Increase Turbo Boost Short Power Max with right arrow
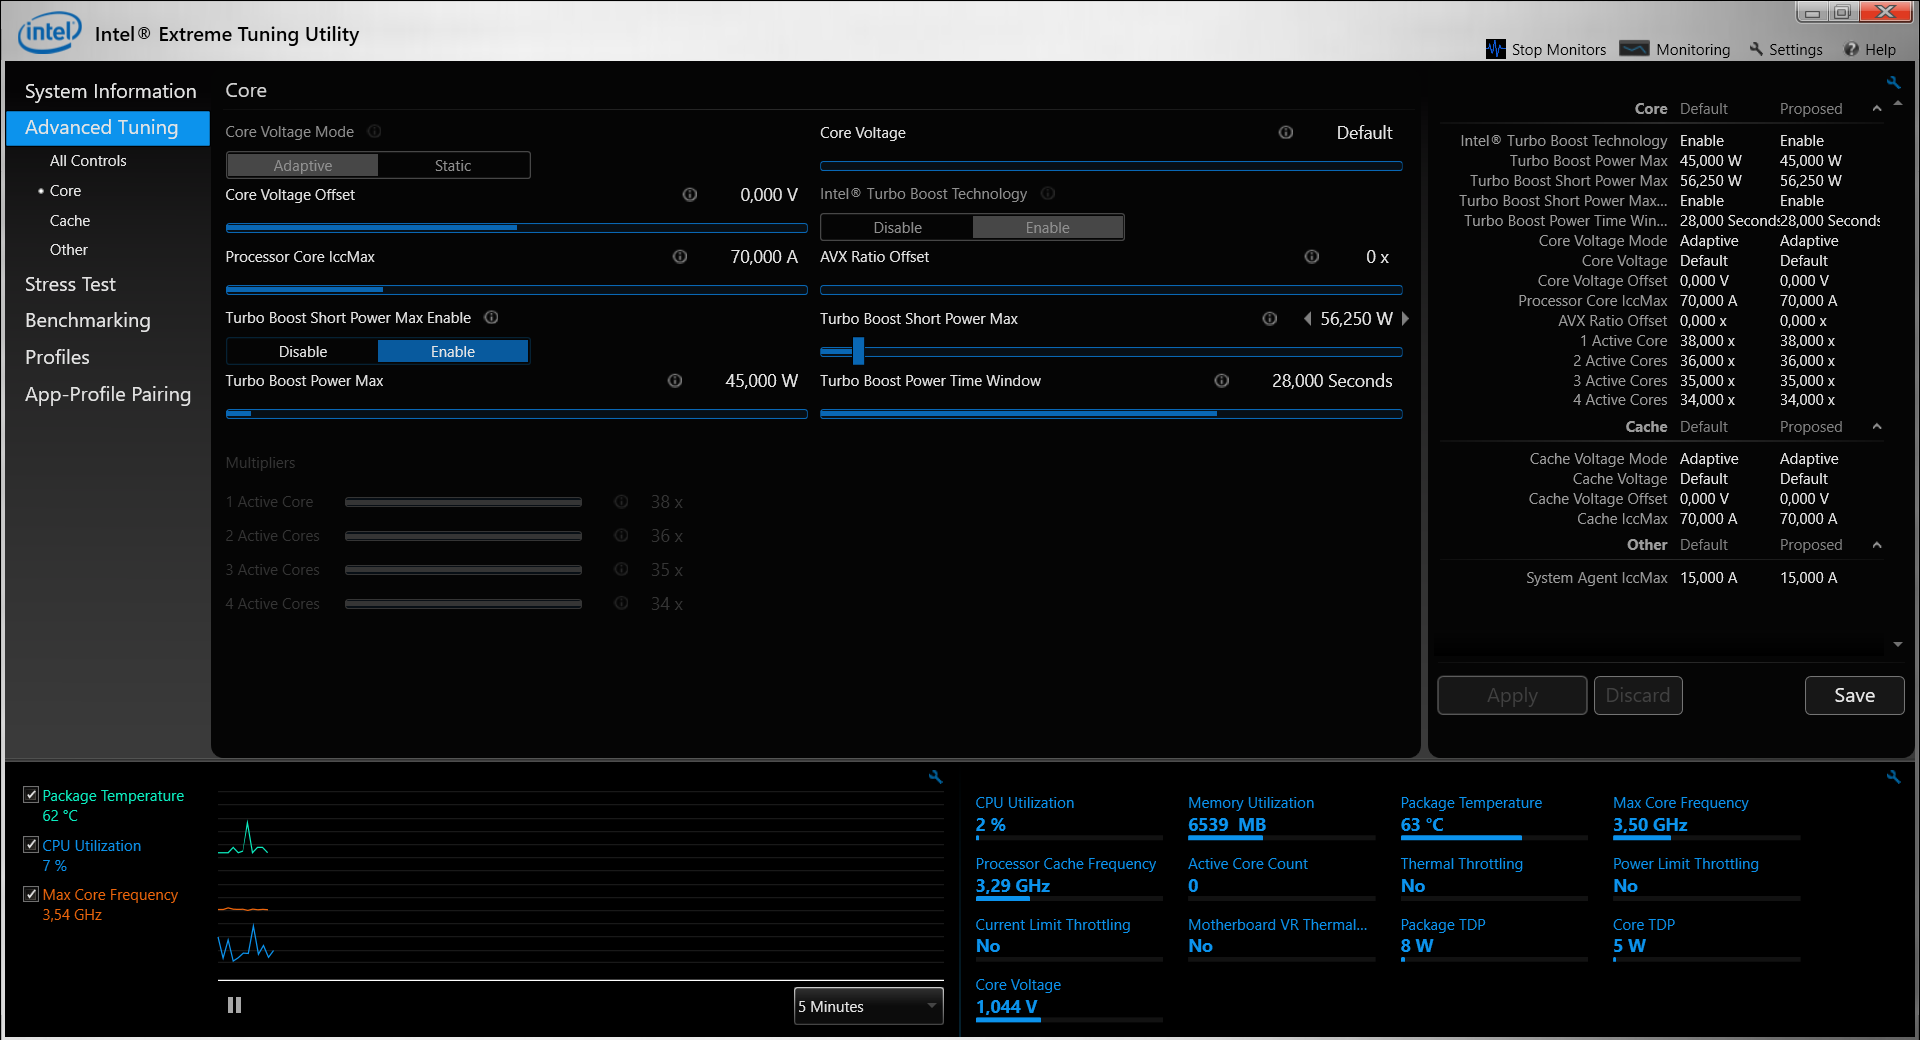This screenshot has width=1920, height=1040. click(1405, 319)
